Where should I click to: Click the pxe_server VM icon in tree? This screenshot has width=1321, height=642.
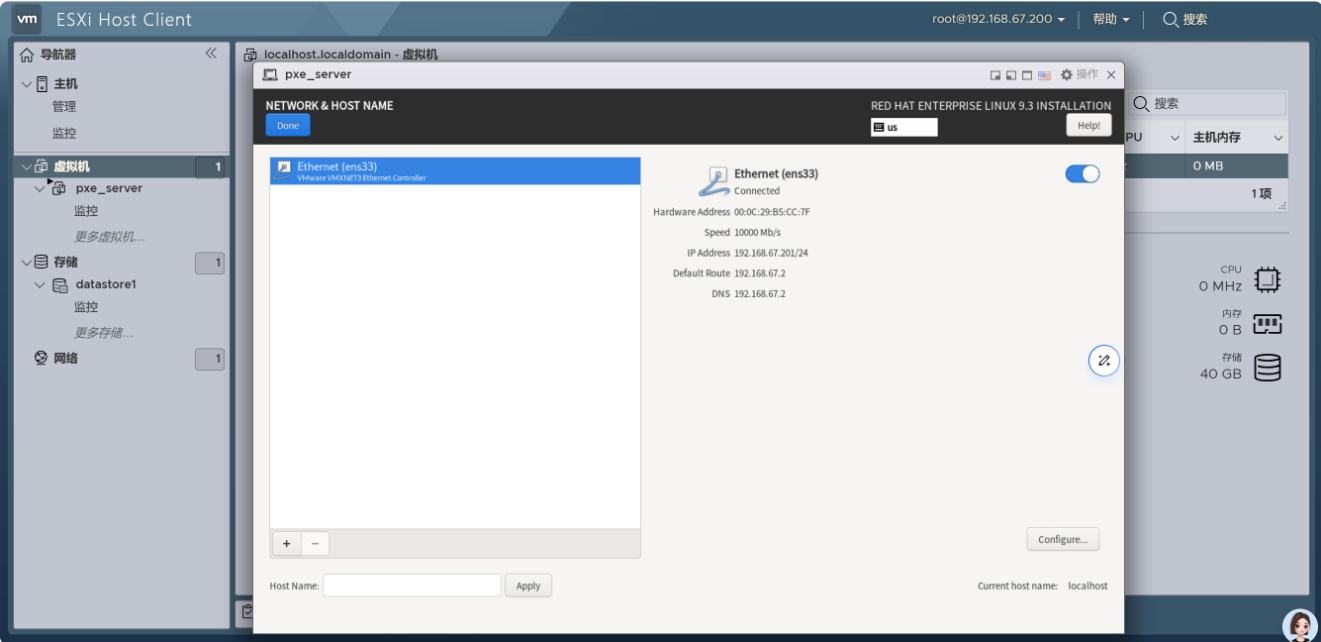tap(58, 188)
